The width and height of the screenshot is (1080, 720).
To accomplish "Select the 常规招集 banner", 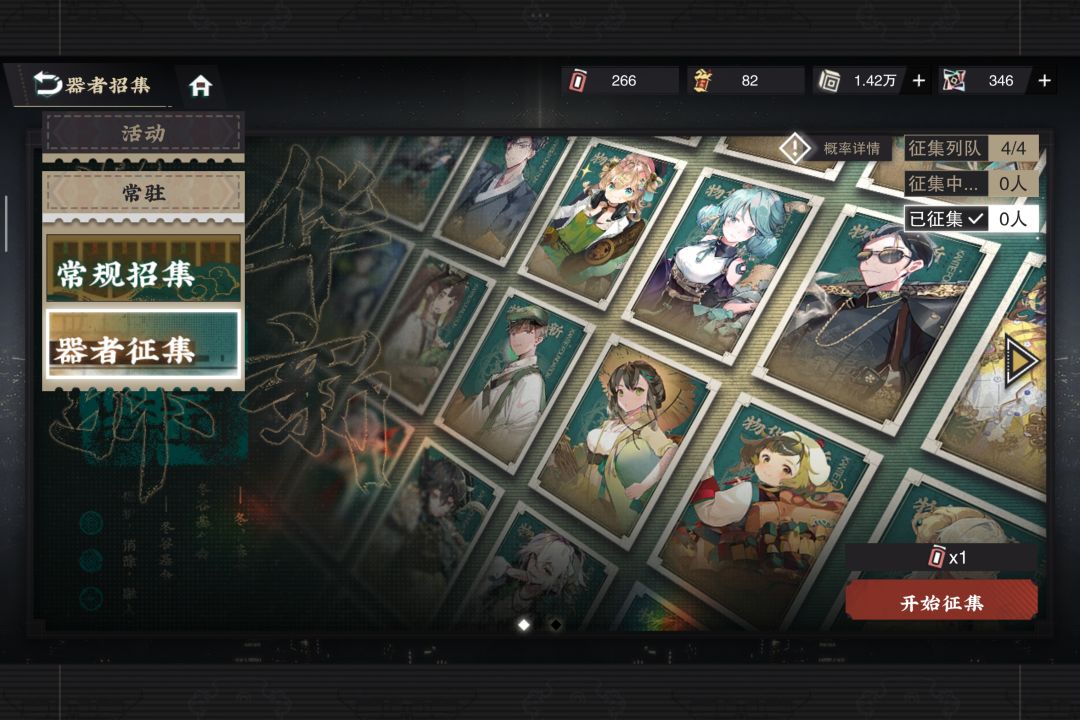I will 143,269.
